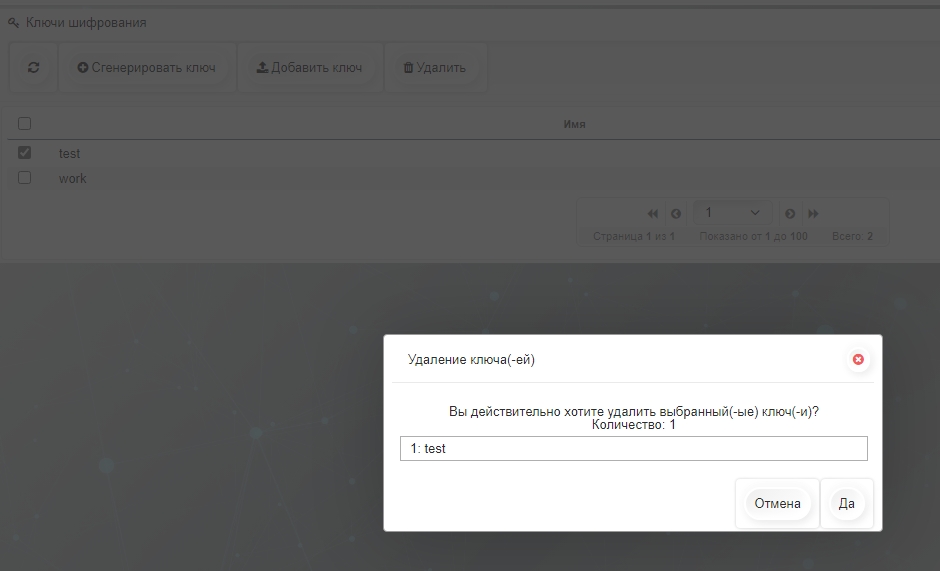Click the dialog title Удаление ключа(-ей)
The width and height of the screenshot is (940, 571).
(471, 359)
